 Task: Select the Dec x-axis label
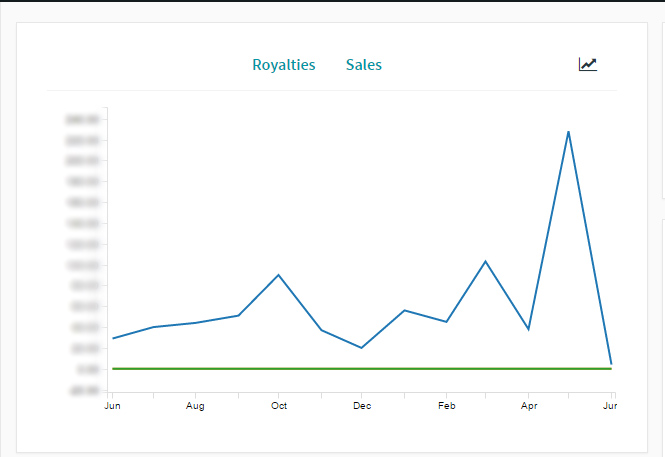click(362, 406)
